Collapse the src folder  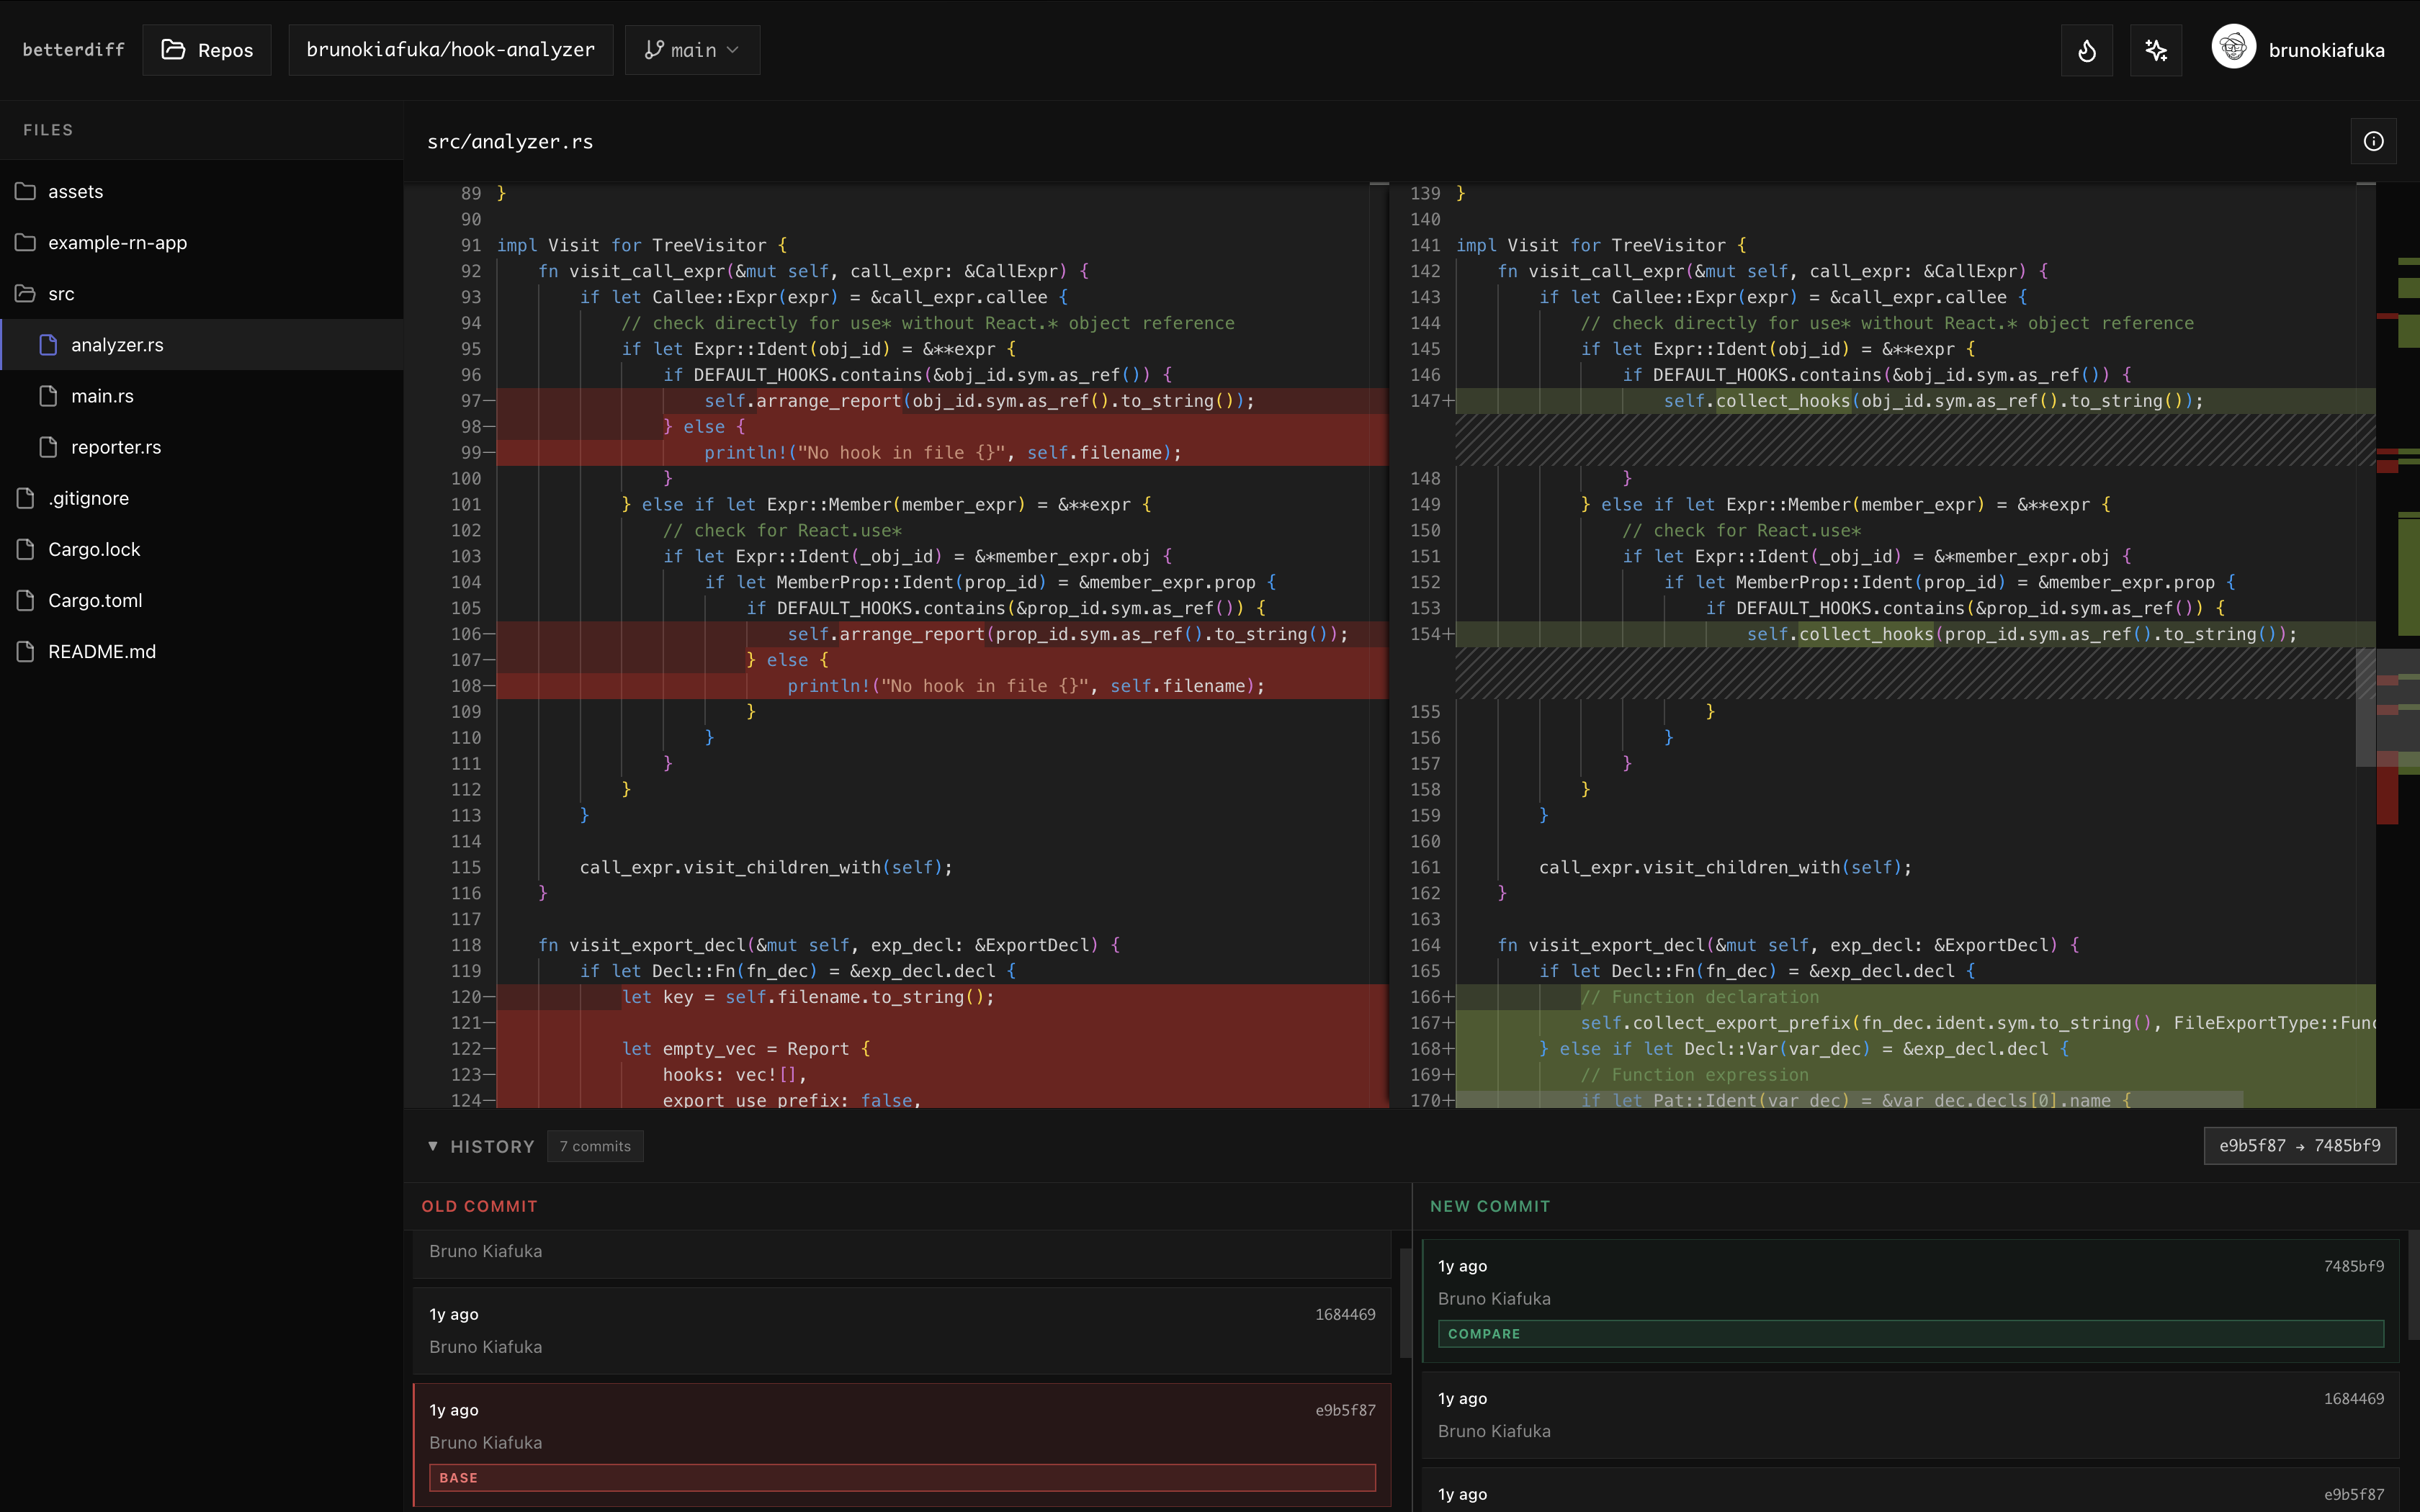pyautogui.click(x=61, y=294)
